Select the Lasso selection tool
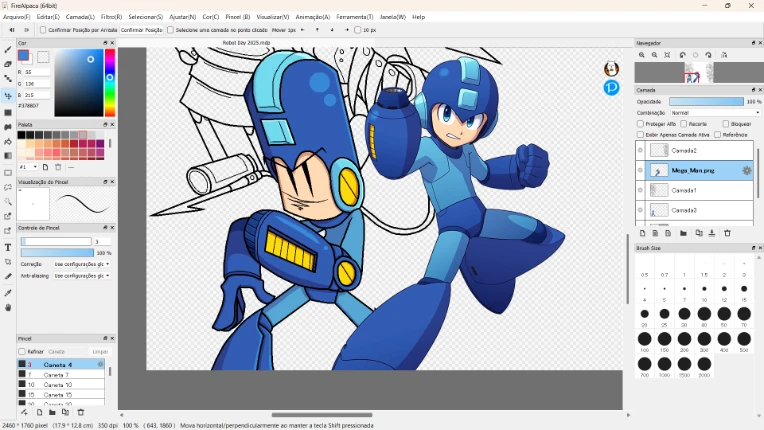 (x=8, y=187)
